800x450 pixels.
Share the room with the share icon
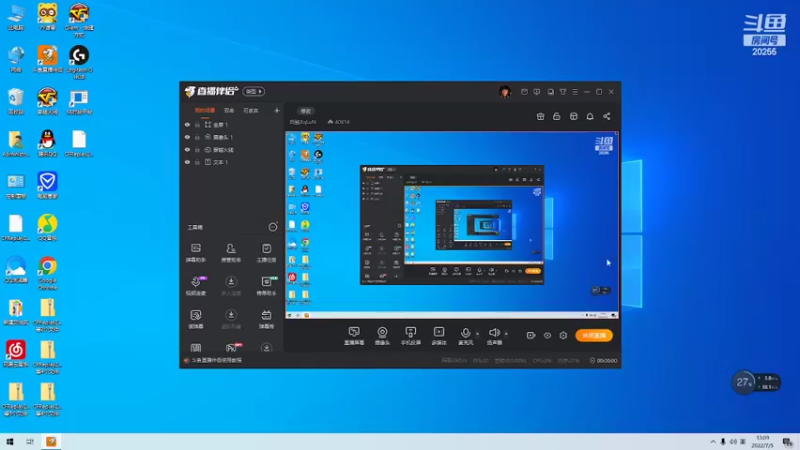(x=607, y=116)
